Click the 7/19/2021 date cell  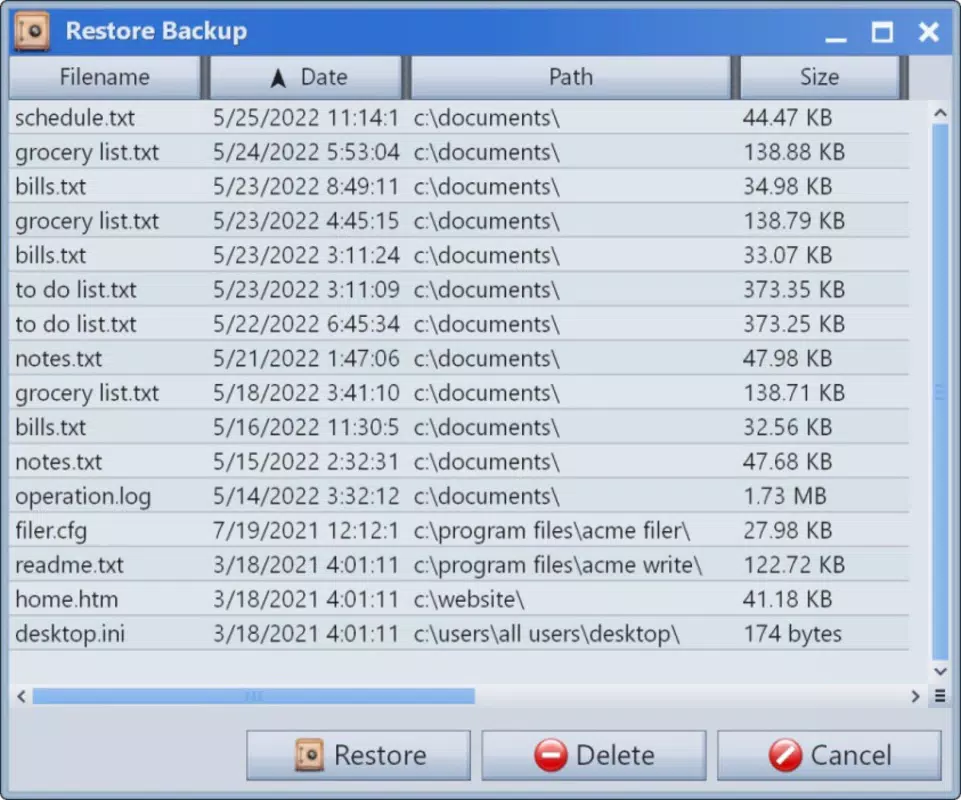(x=305, y=530)
